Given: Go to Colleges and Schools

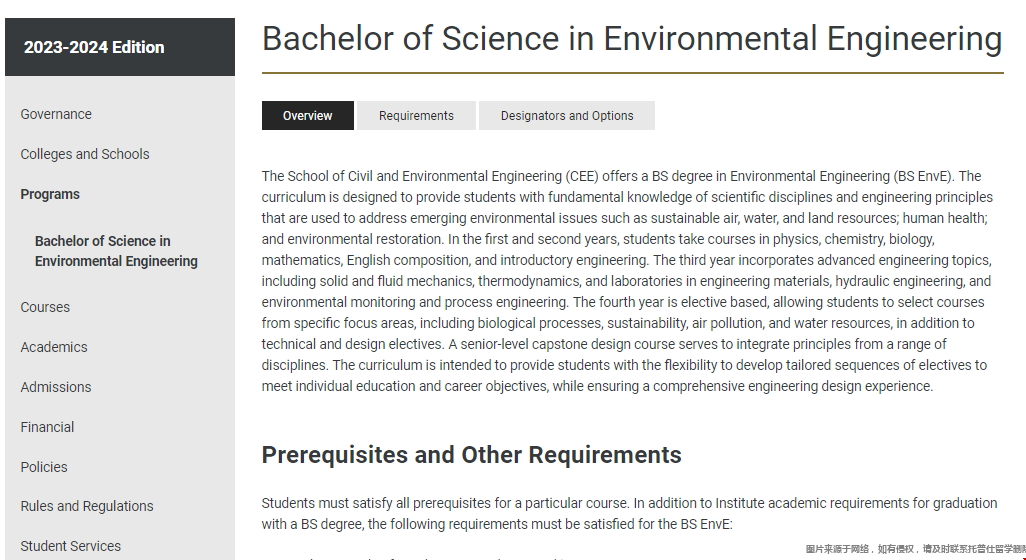Looking at the screenshot, I should (85, 154).
